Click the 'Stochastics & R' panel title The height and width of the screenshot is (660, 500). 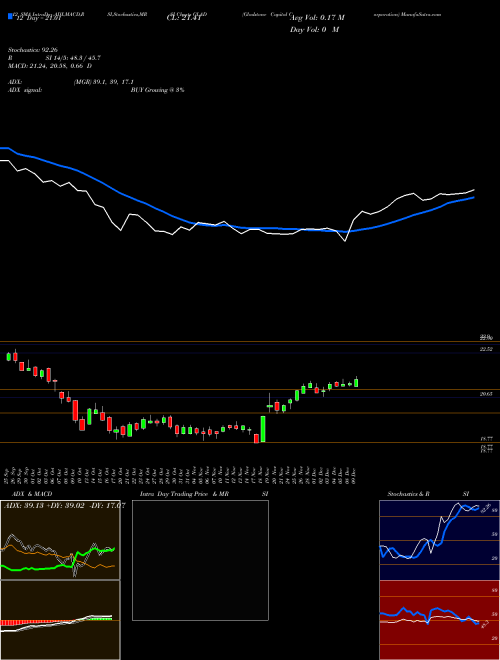(x=409, y=494)
